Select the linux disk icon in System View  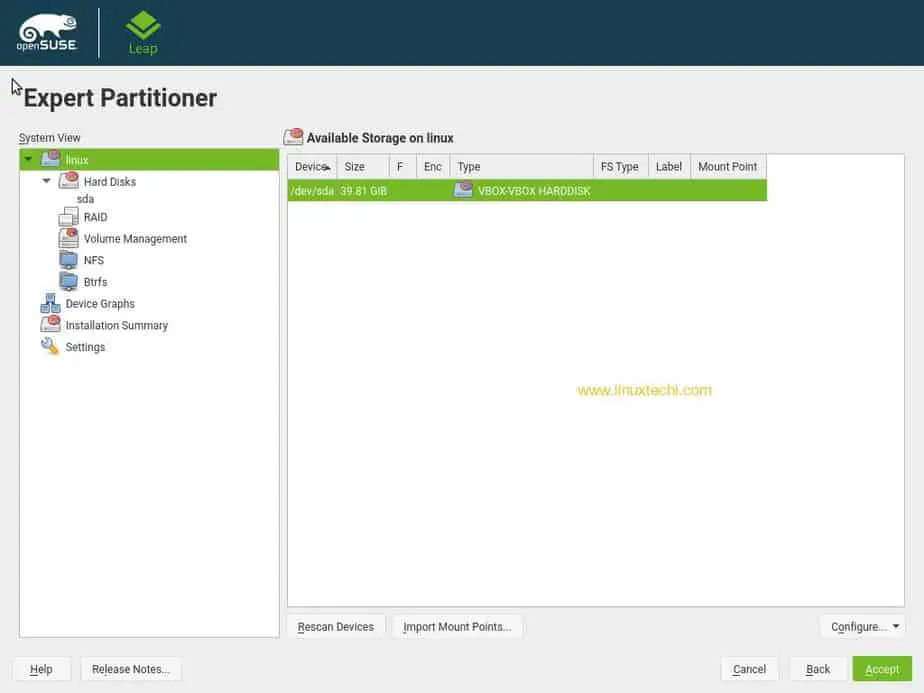tap(51, 159)
